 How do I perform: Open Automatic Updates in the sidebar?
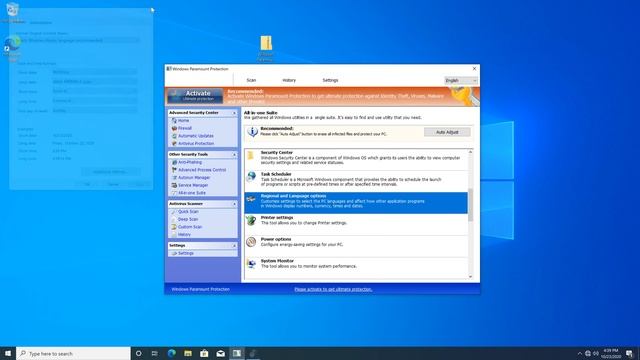coord(196,136)
